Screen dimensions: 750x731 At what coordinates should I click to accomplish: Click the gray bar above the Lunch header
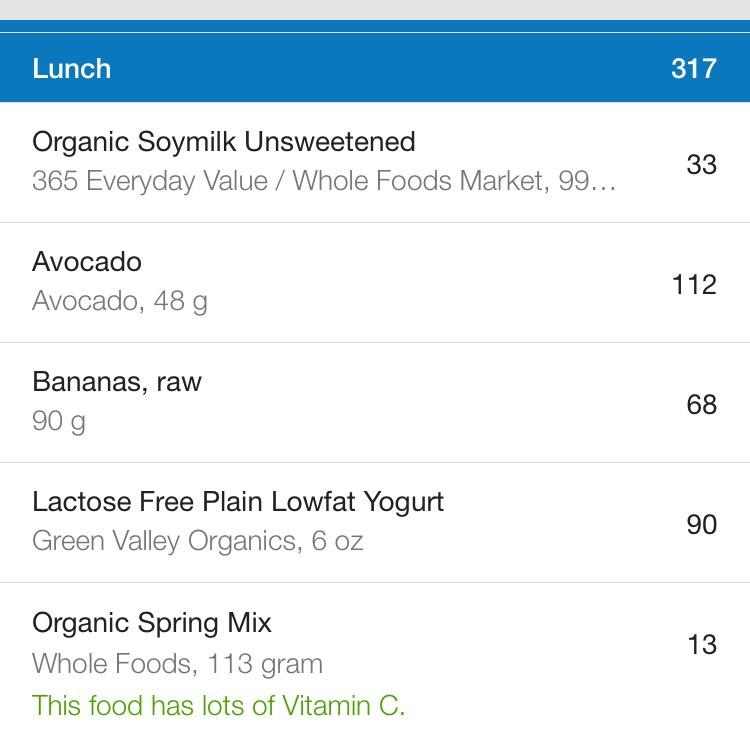pos(375,9)
